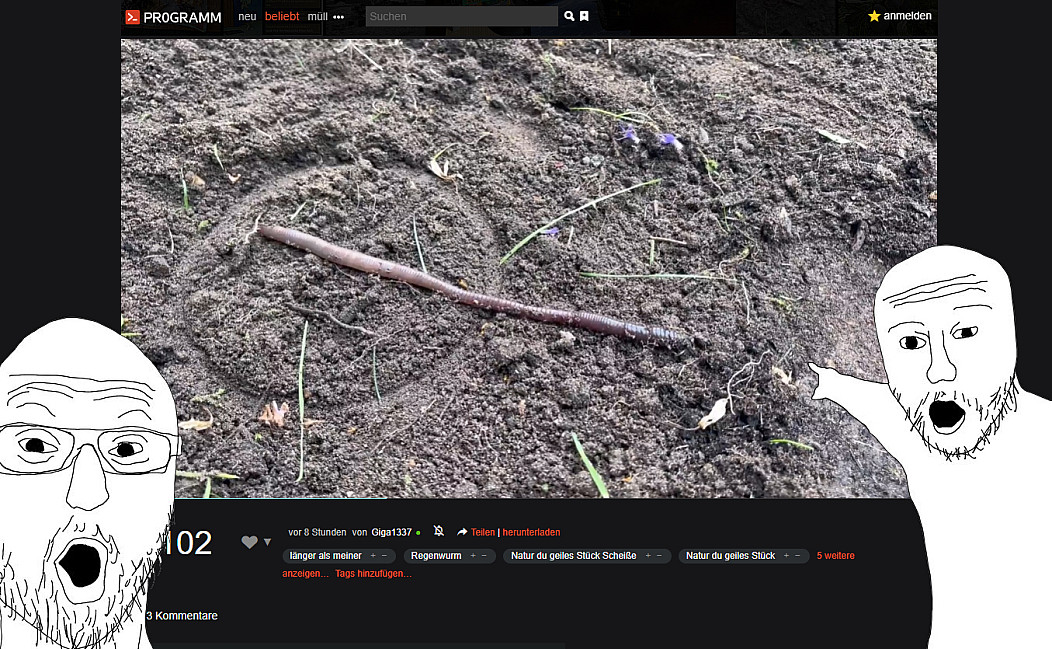Click the share arrow icon
Screen dimensions: 1052x649
click(462, 532)
